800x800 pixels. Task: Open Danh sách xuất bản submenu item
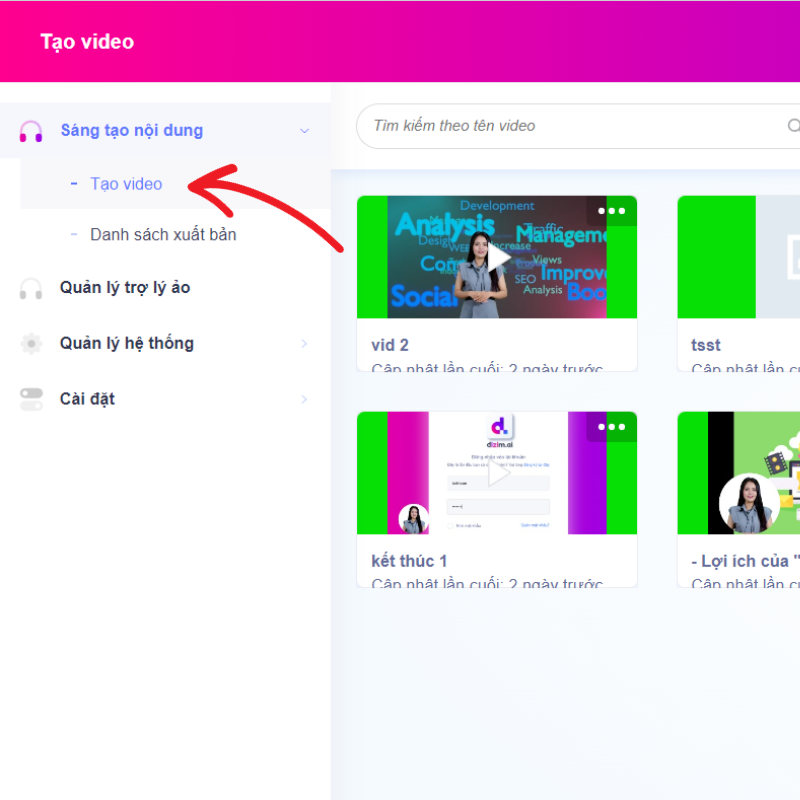176,235
